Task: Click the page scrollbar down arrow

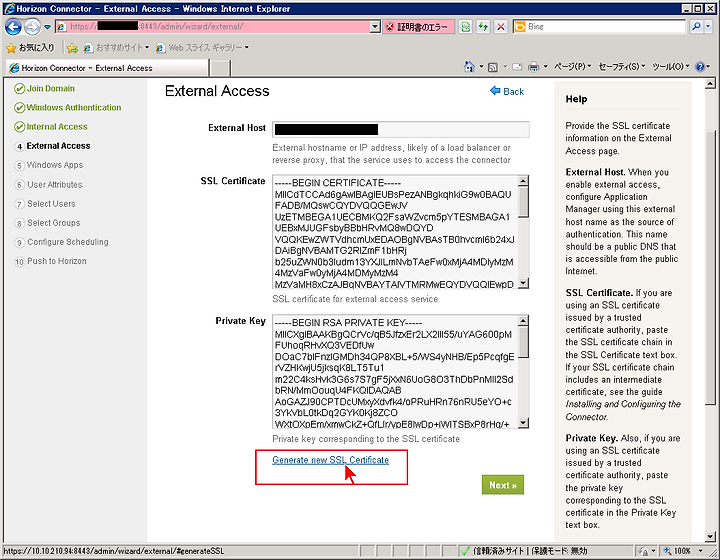Action: (x=710, y=536)
